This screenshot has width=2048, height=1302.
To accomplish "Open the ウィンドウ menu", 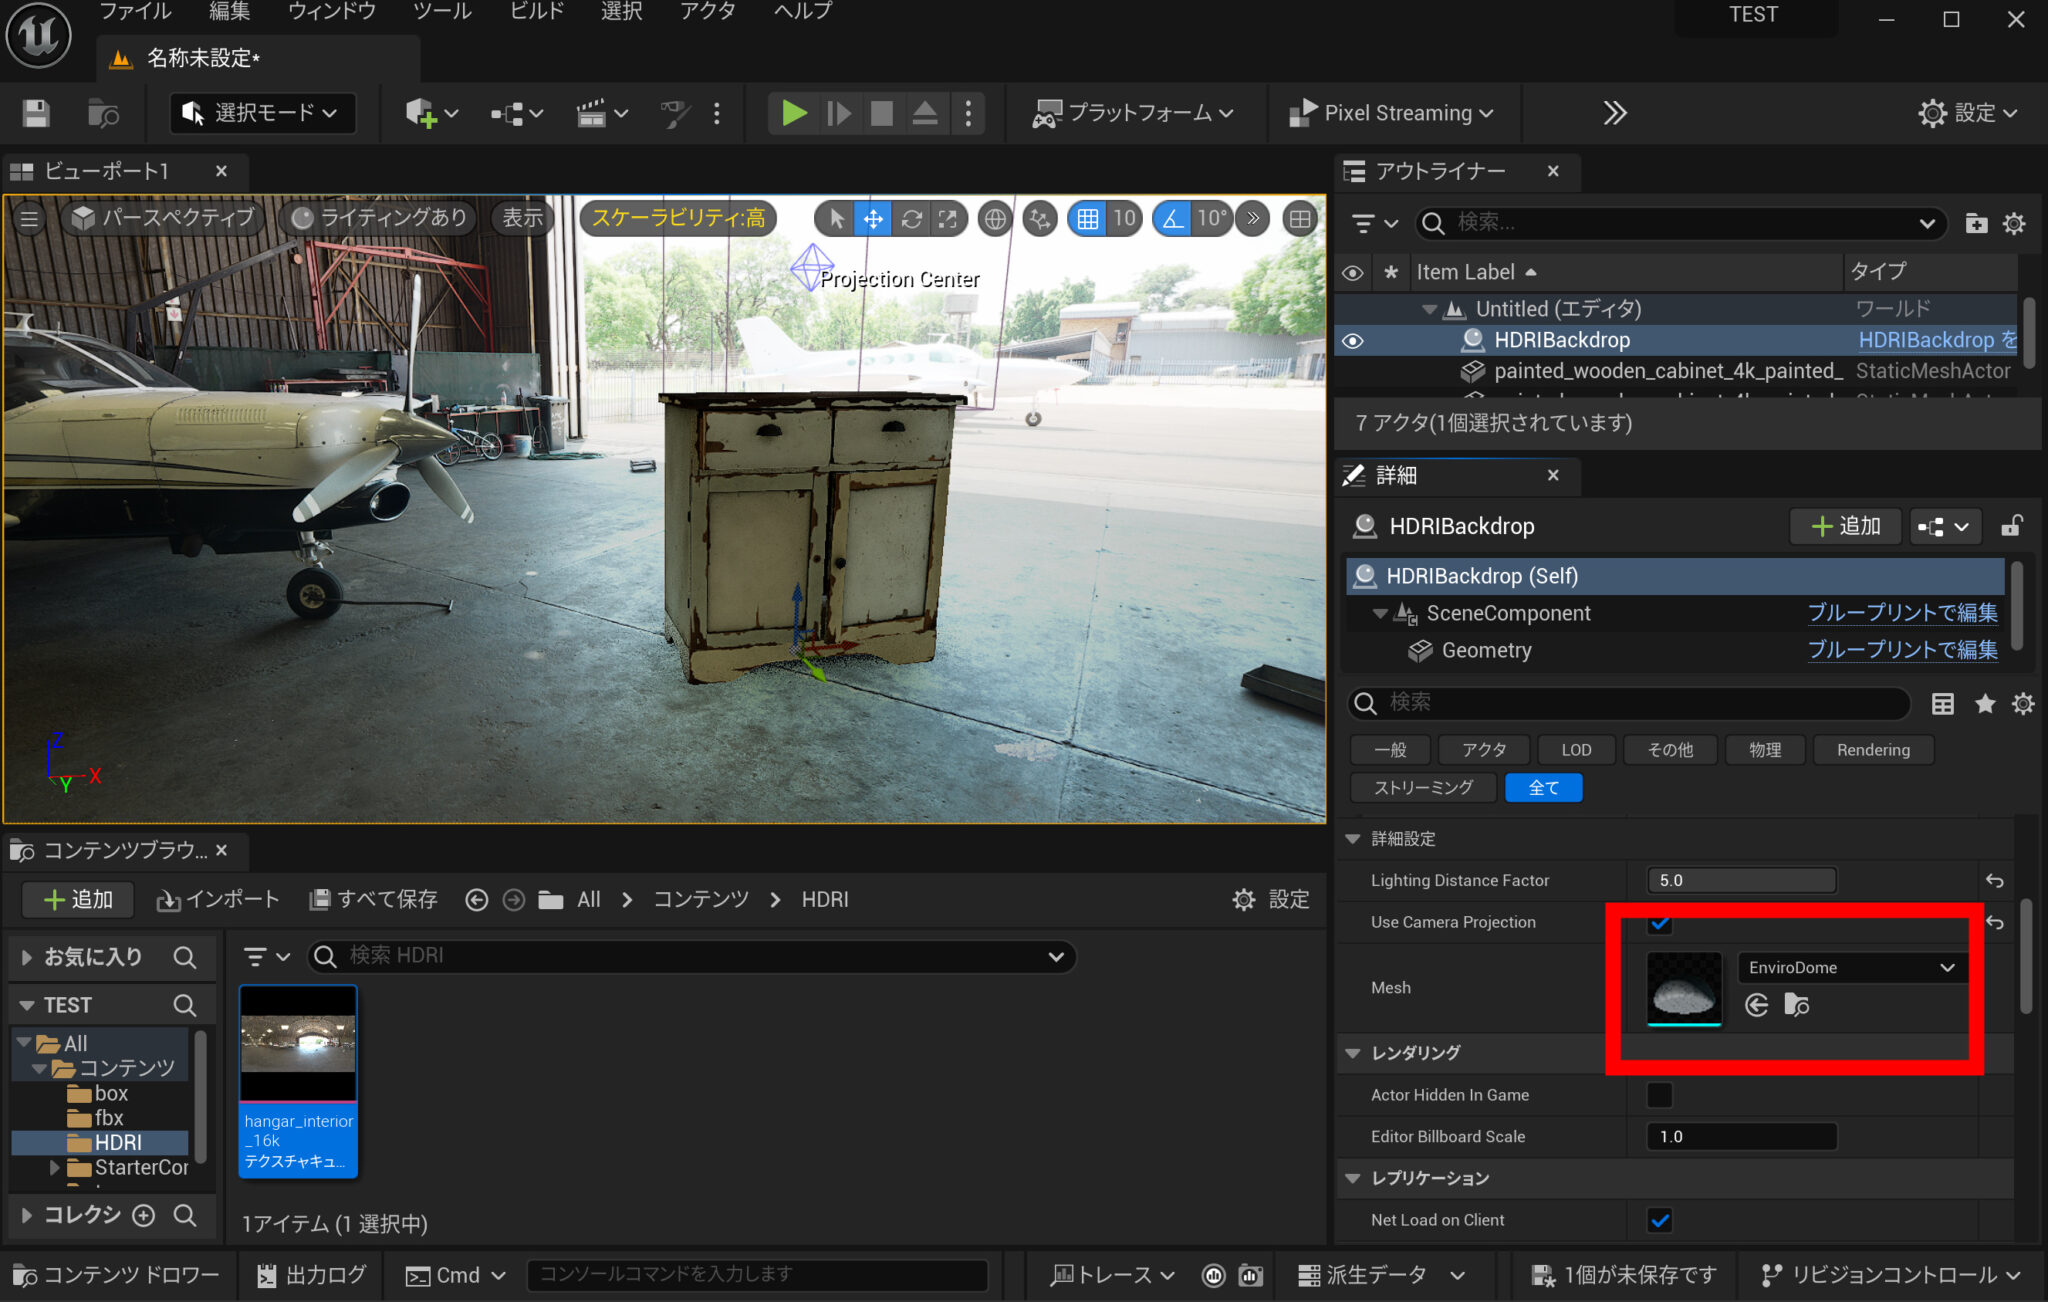I will pos(331,11).
